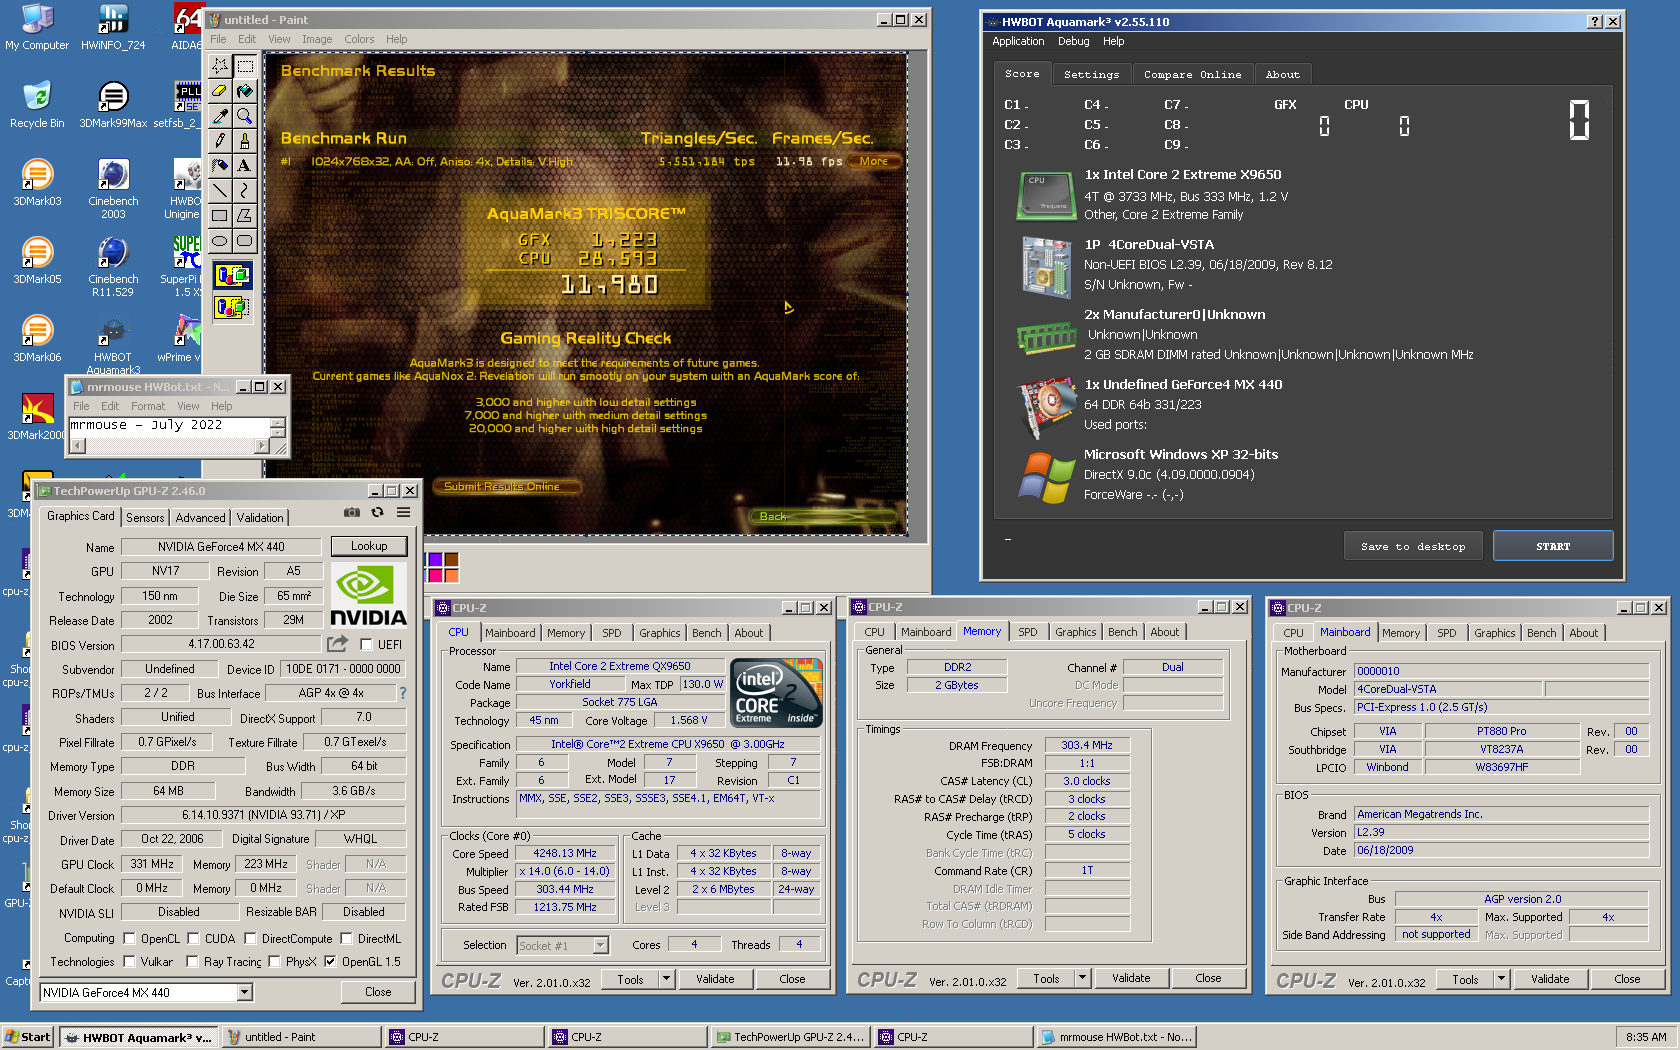
Task: Select the Ellipse shape tool in Paint
Action: [x=220, y=241]
